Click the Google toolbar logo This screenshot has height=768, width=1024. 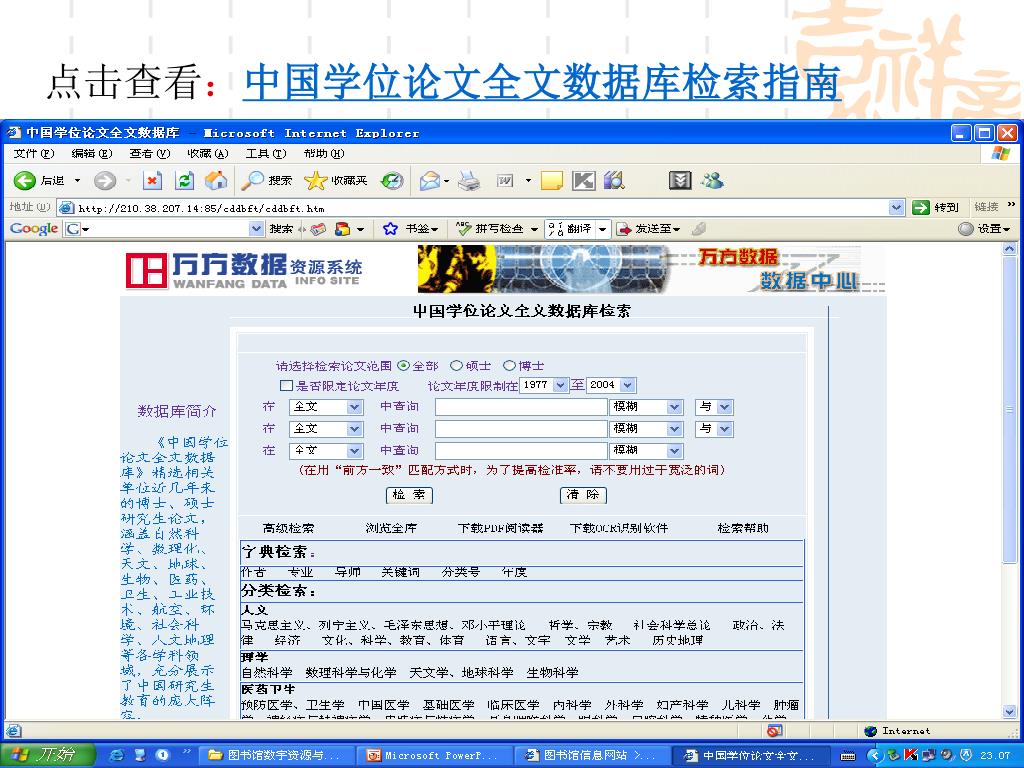pyautogui.click(x=33, y=229)
